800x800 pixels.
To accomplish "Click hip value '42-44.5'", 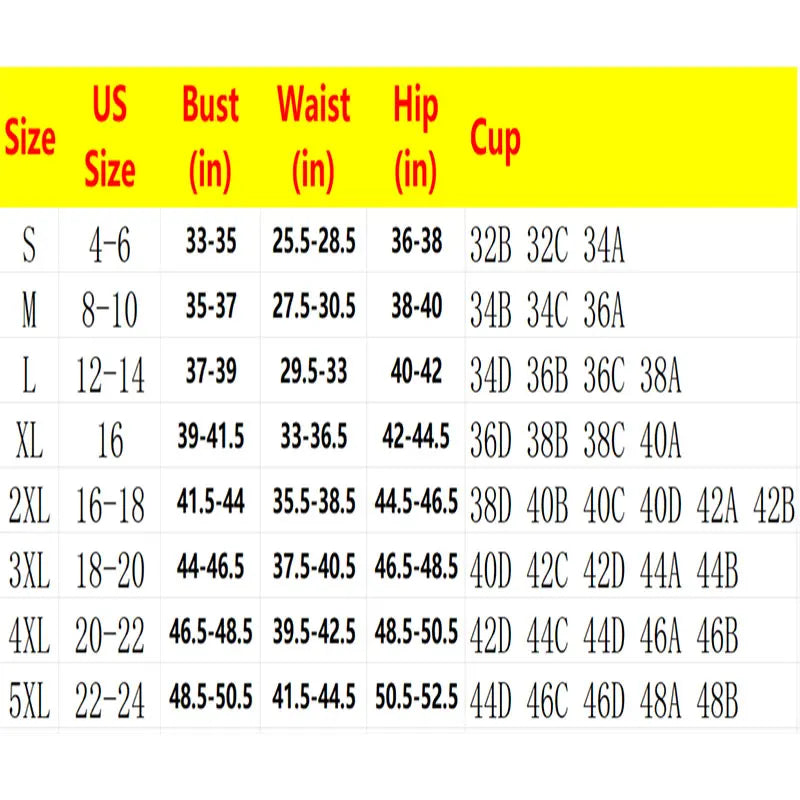I will pos(416,436).
